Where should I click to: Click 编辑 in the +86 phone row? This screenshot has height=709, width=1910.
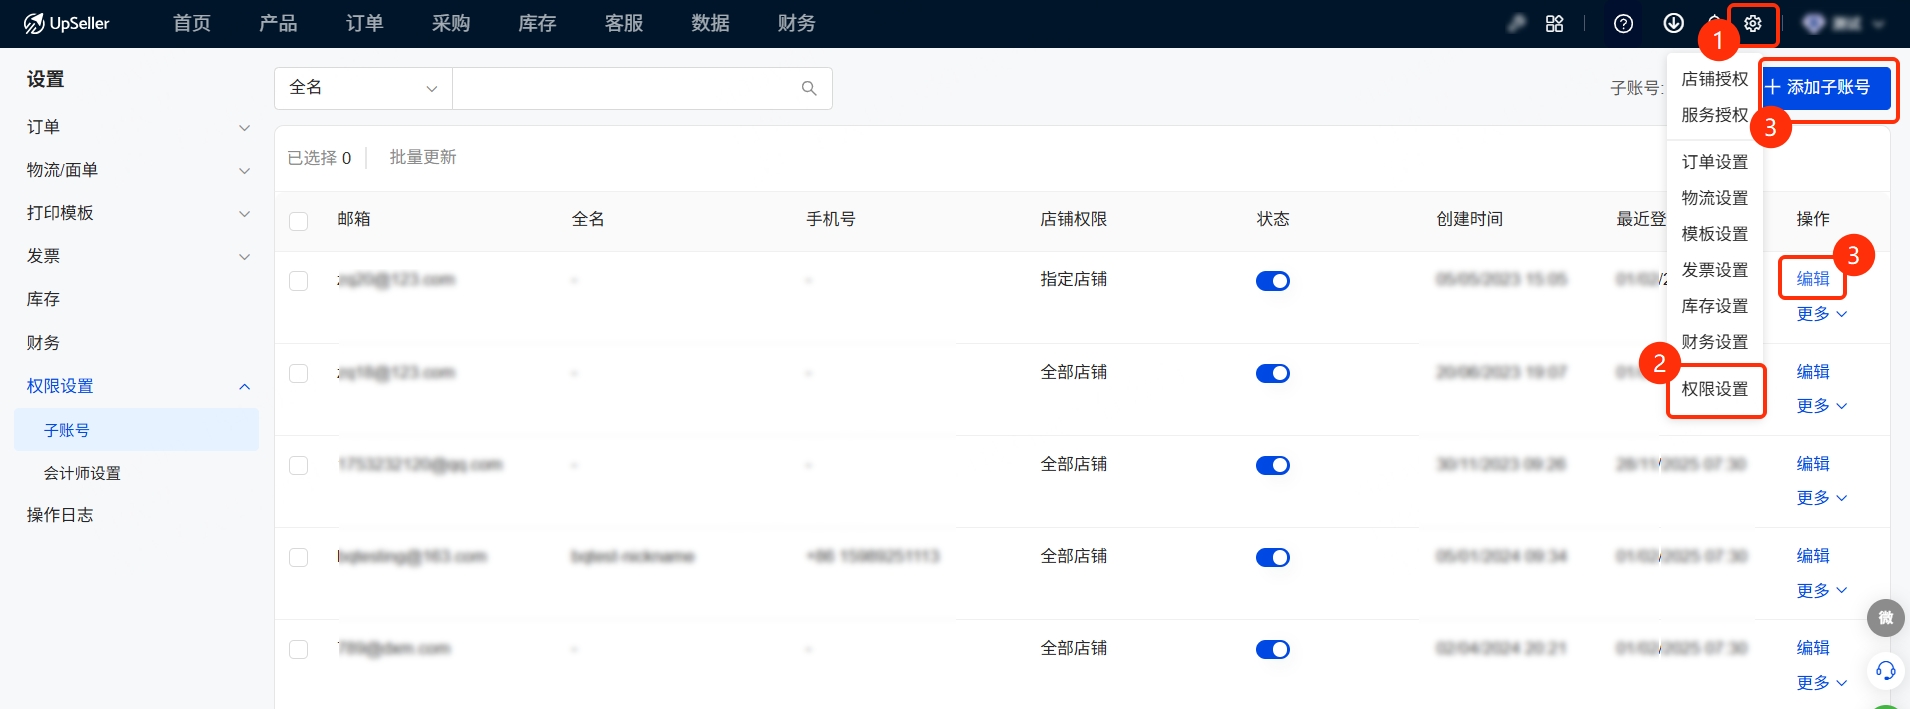pos(1813,556)
